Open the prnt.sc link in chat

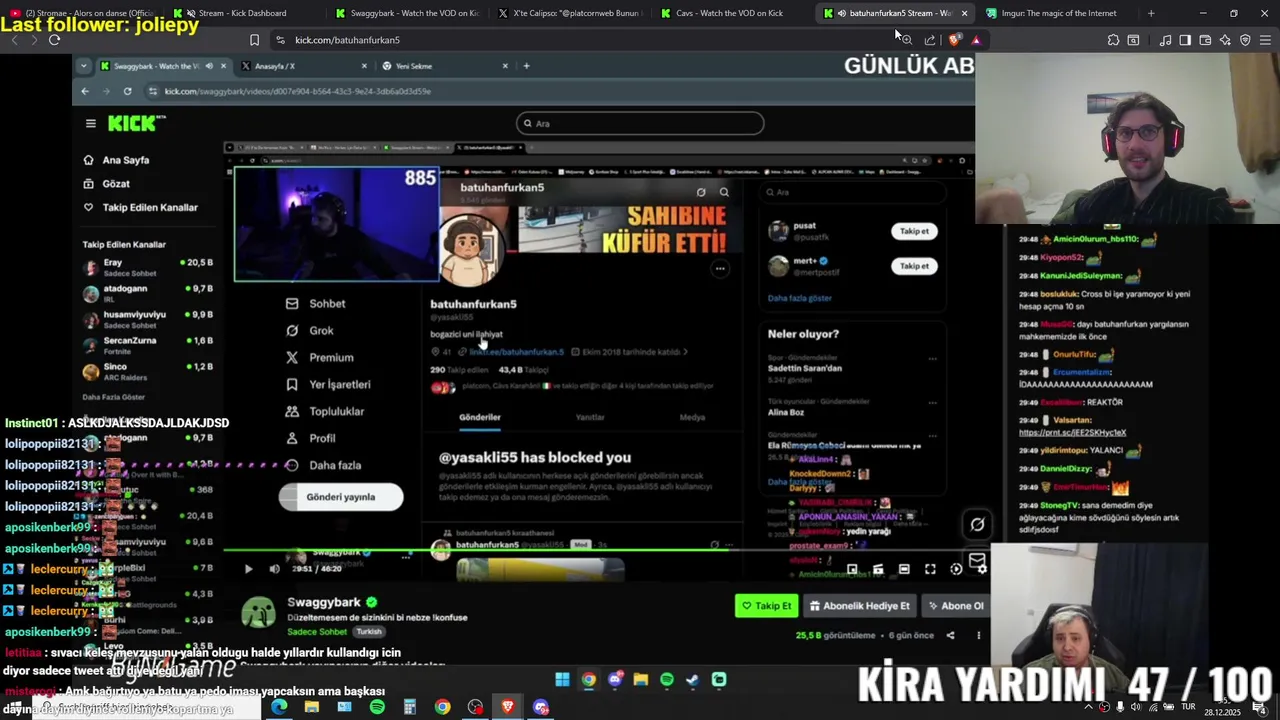point(1072,432)
